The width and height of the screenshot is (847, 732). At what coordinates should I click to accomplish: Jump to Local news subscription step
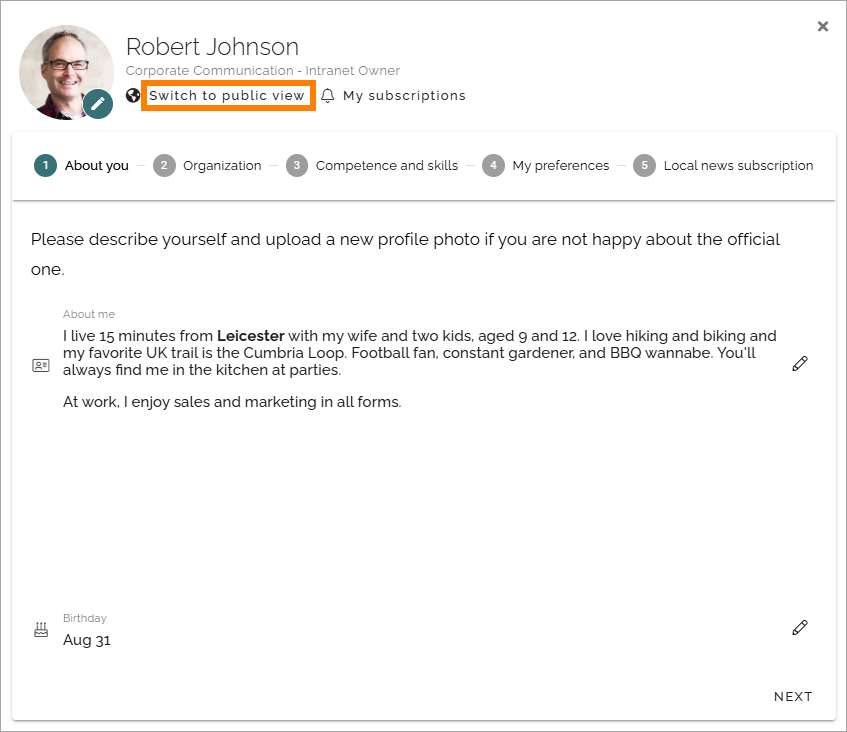point(723,165)
